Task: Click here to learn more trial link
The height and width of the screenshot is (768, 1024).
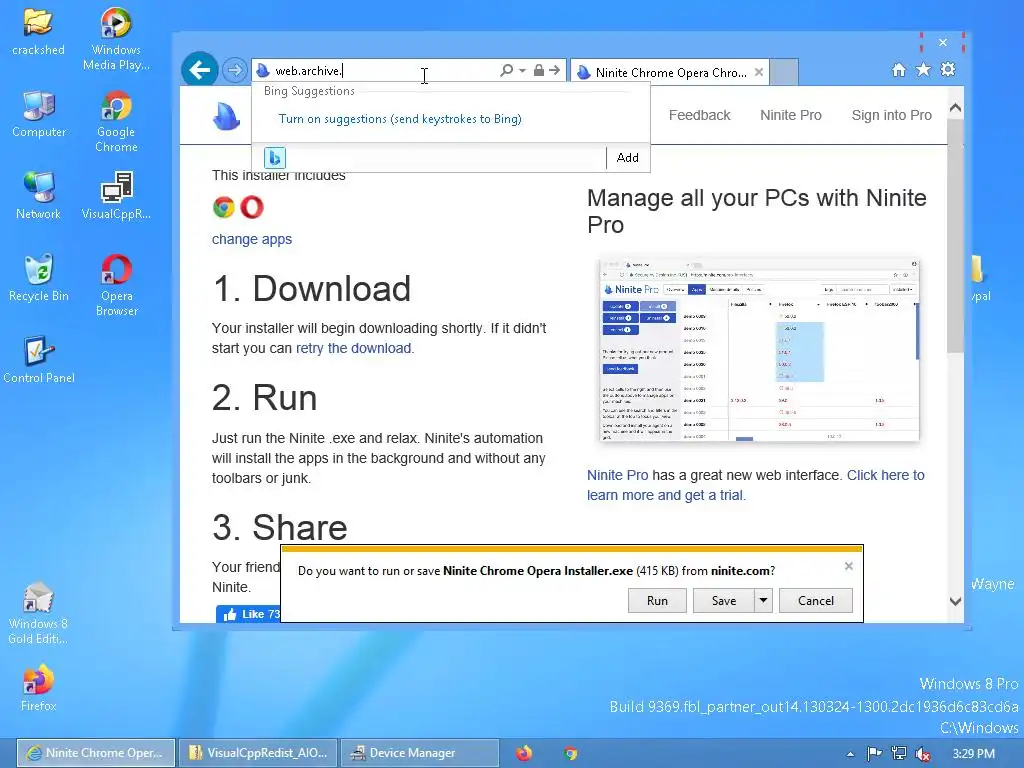Action: 756,485
